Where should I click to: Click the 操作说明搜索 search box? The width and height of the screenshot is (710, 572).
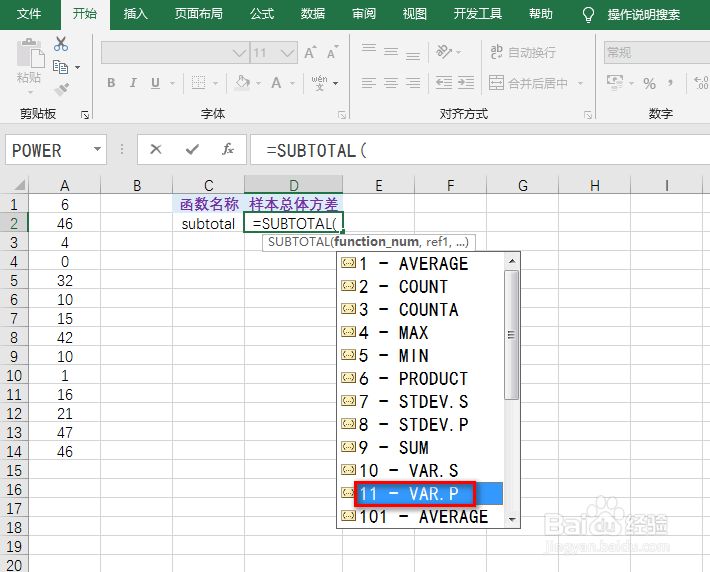click(x=643, y=15)
